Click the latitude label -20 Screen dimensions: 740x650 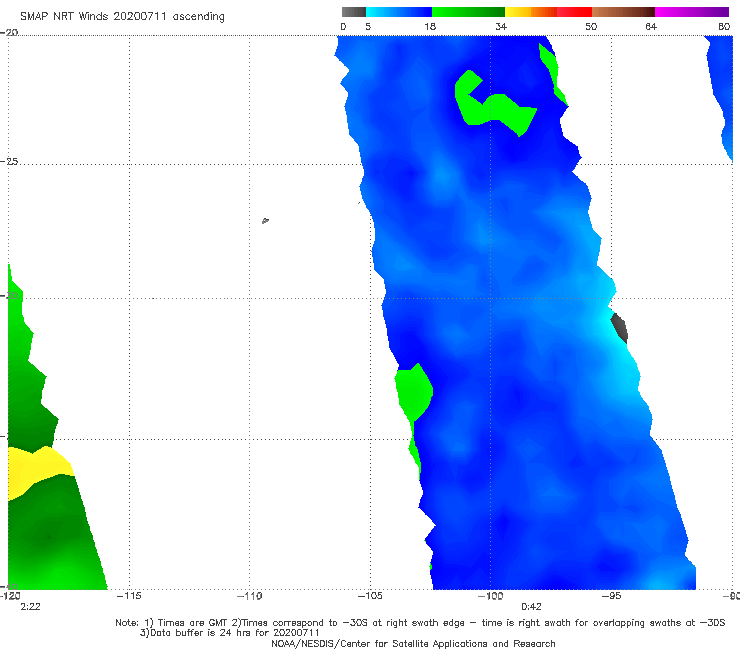(x=9, y=32)
